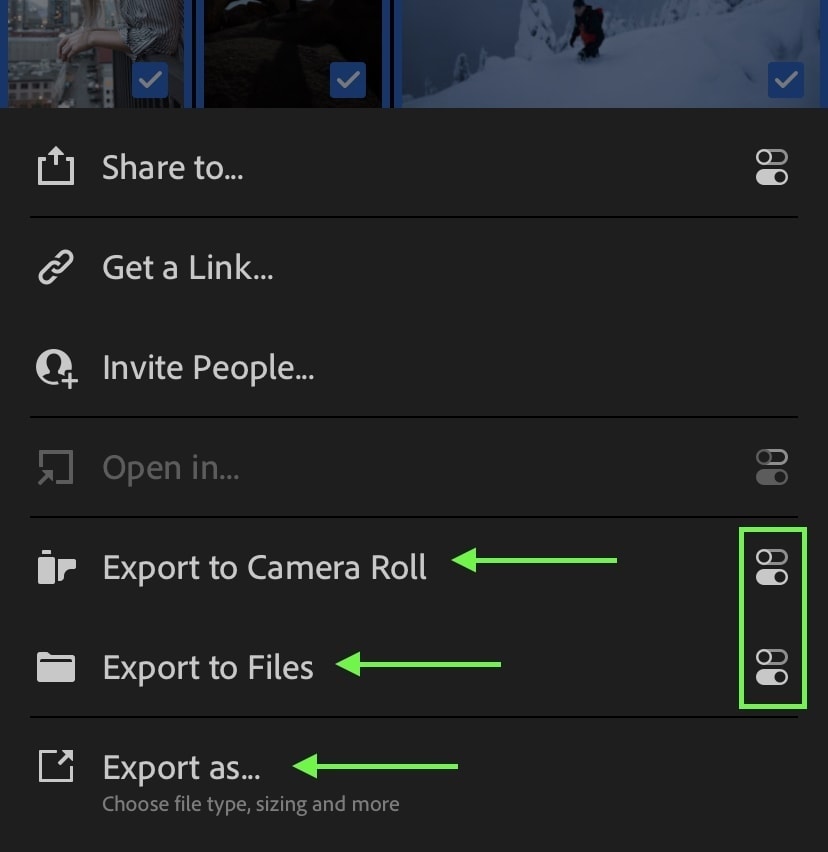Open Export to Camera Roll settings options
Viewport: 828px width, 852px height.
point(771,567)
